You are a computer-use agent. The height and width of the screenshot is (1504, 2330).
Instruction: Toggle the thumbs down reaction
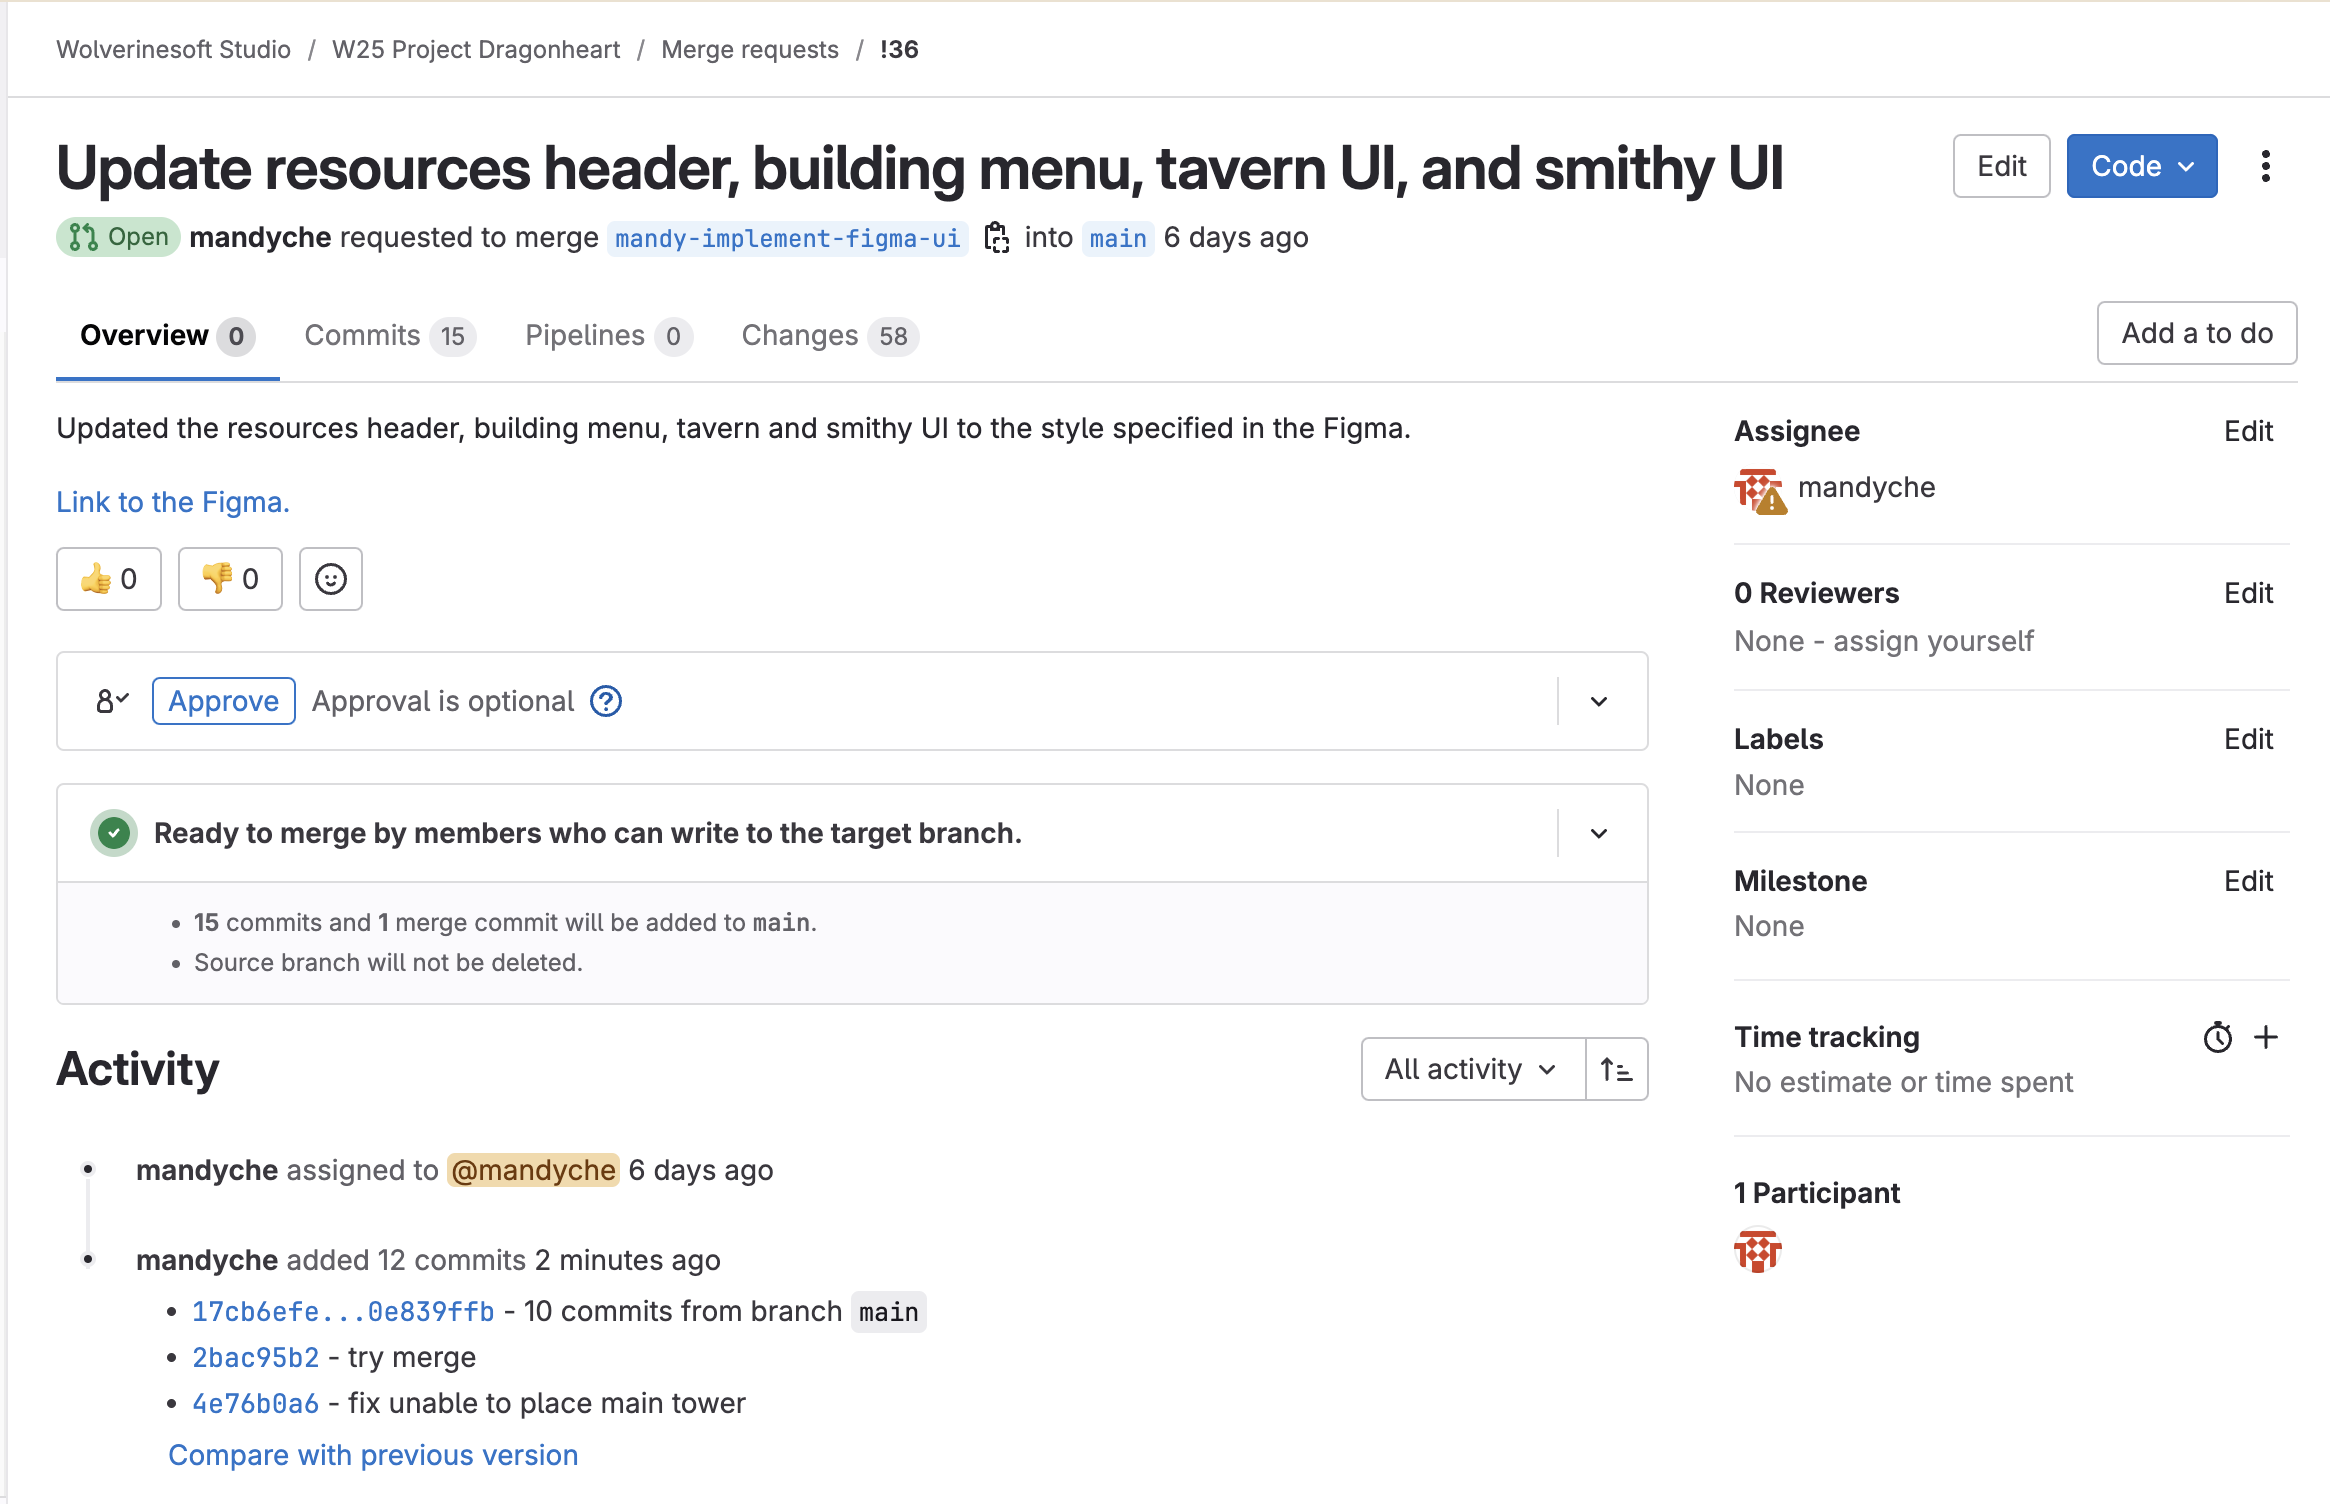(230, 579)
